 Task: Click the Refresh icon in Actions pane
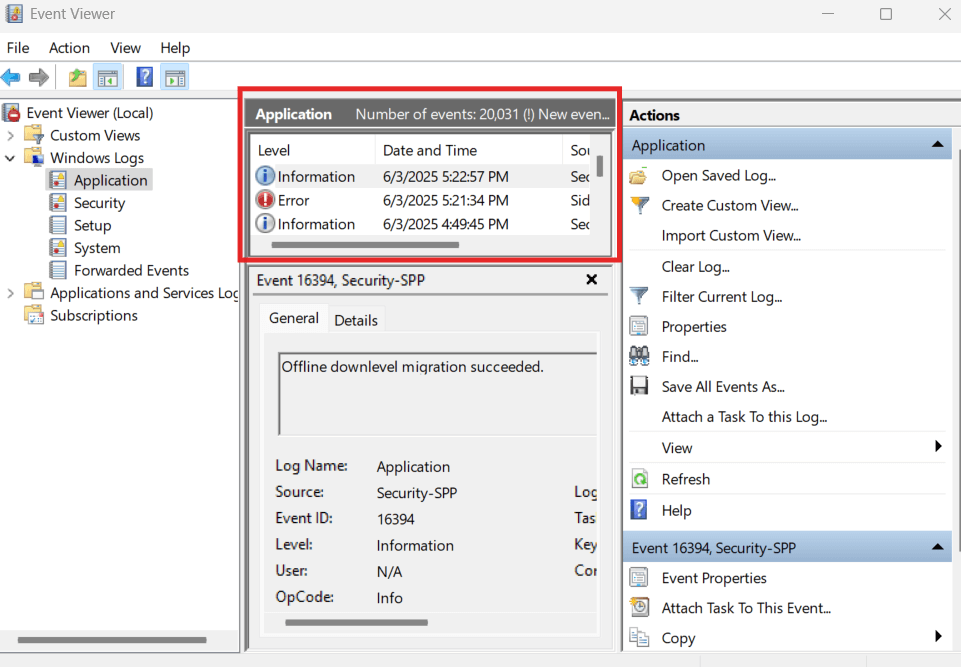click(639, 479)
